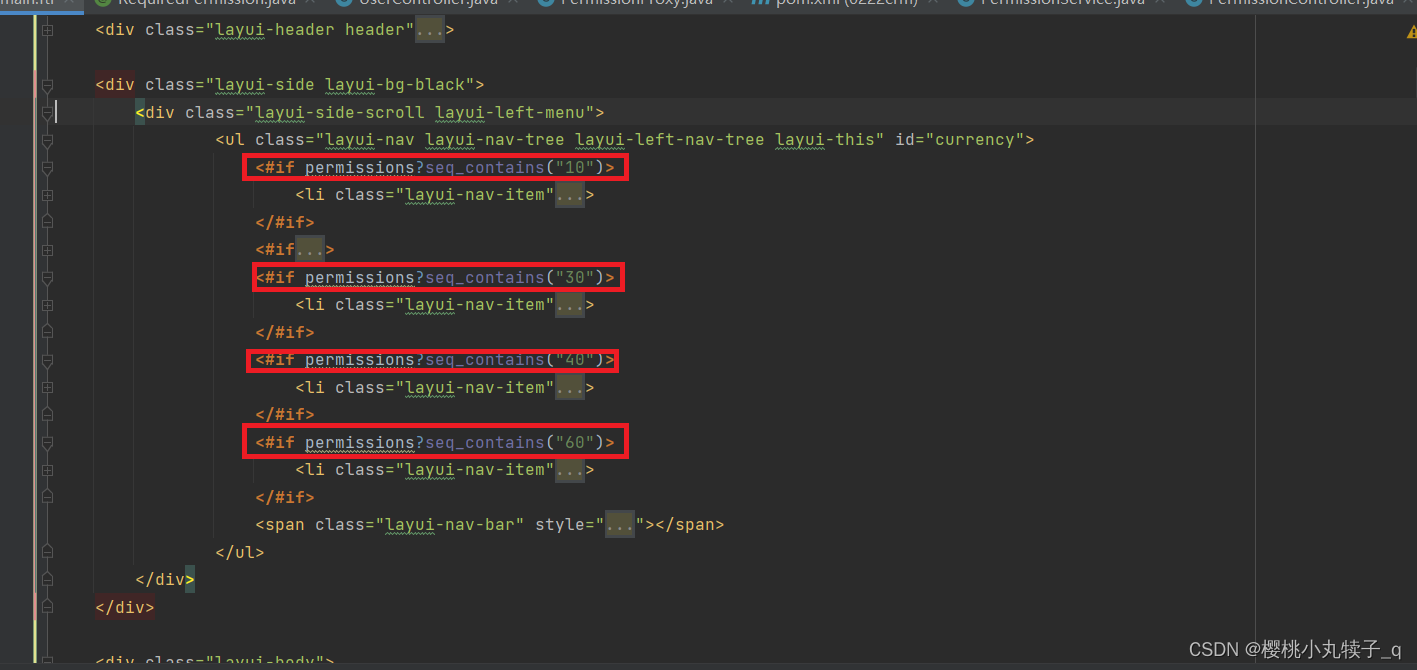Click the folded ellipsis in layui-header div line

coord(429,30)
